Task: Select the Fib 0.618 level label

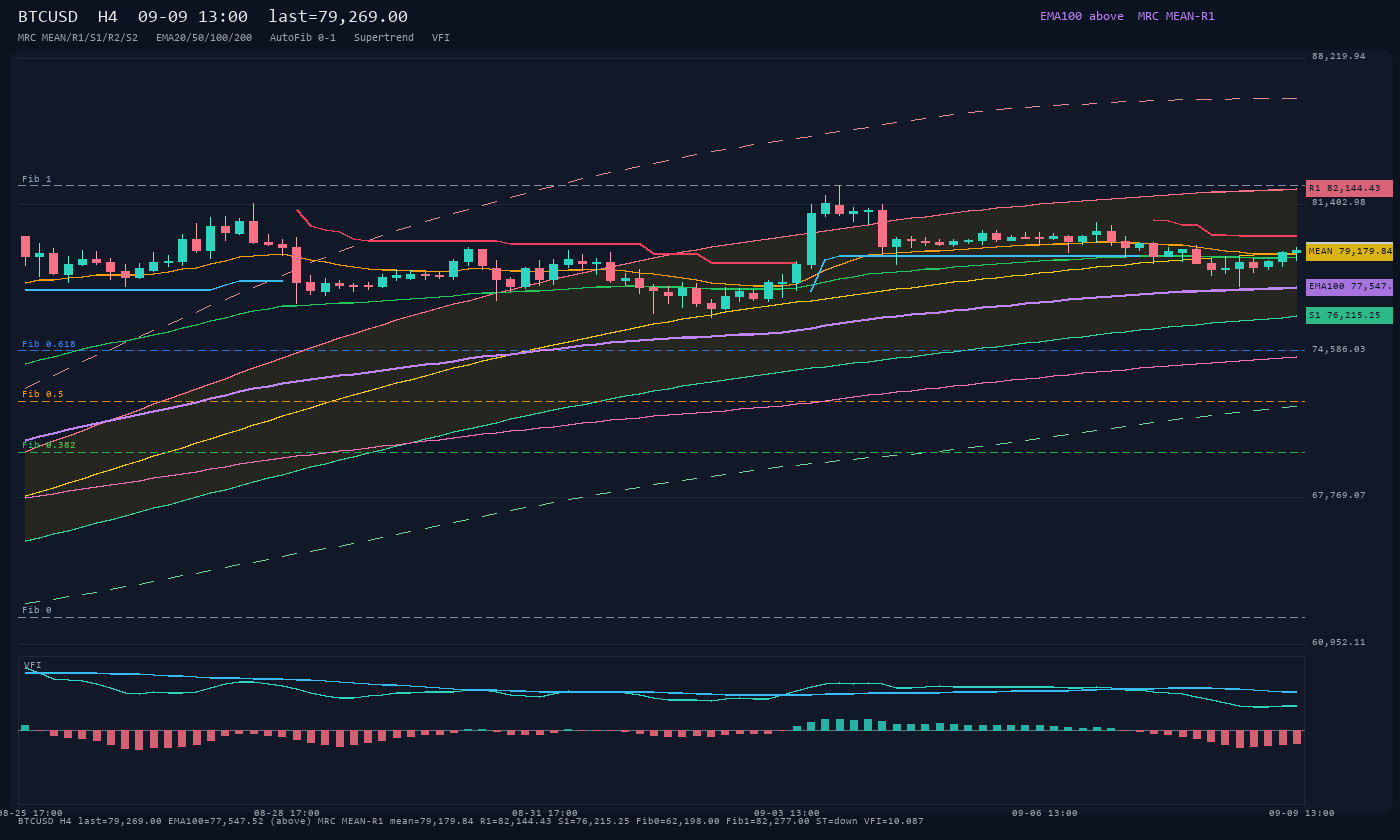Action: [x=49, y=344]
